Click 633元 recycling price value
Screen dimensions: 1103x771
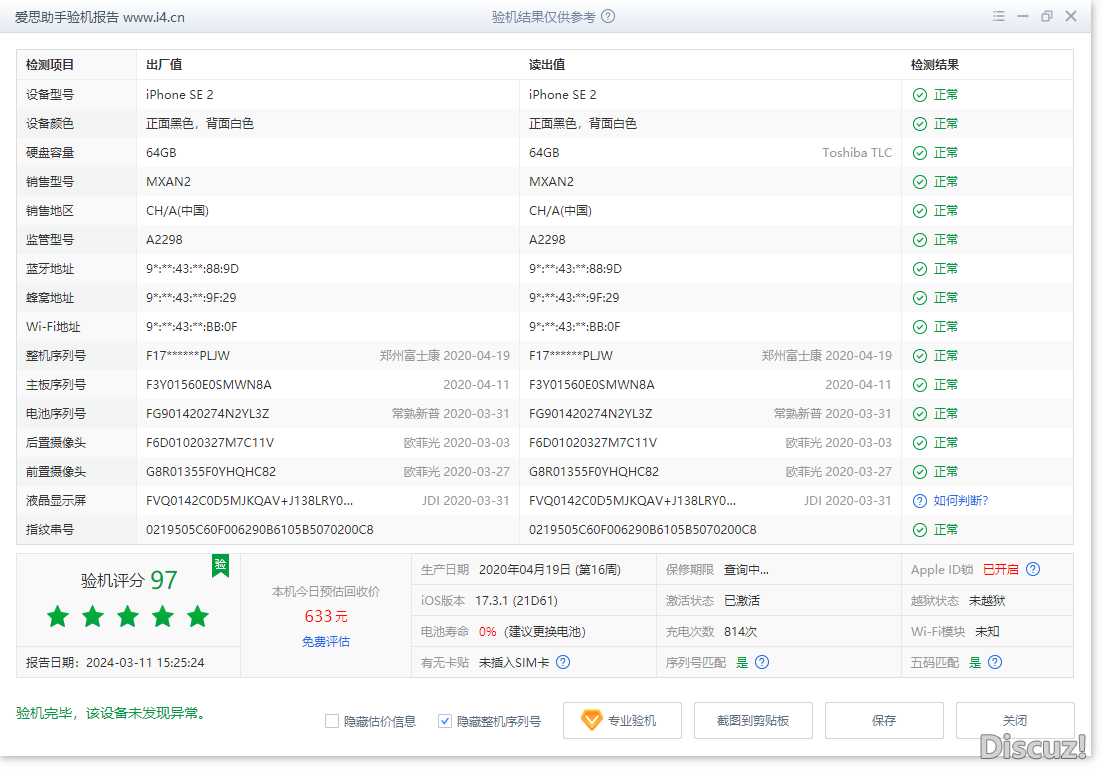326,616
